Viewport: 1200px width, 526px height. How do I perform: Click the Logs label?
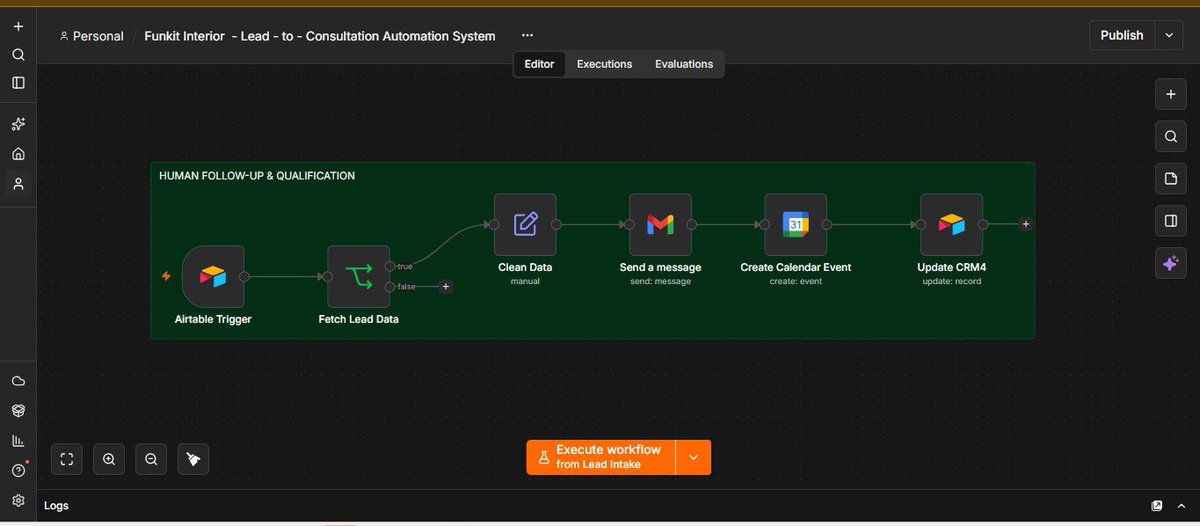(x=56, y=506)
